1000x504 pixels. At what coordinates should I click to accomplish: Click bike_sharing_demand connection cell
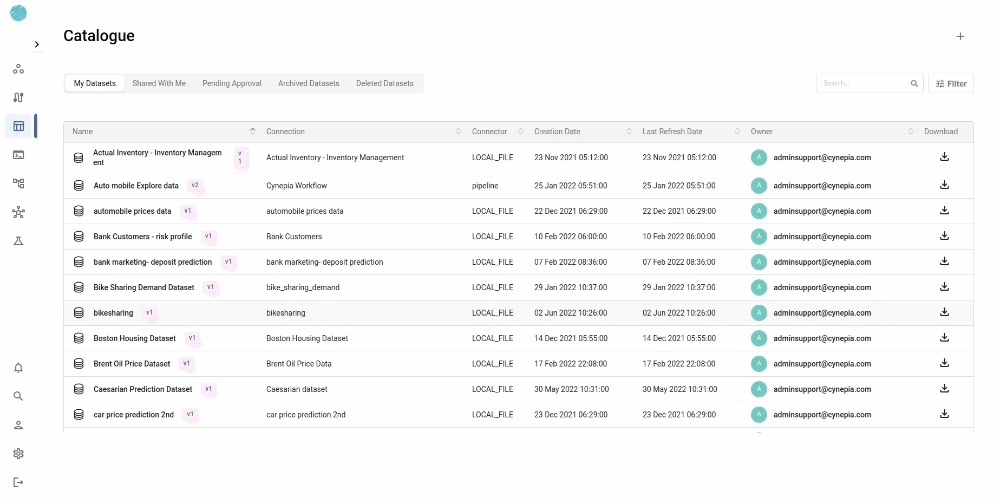point(303,288)
